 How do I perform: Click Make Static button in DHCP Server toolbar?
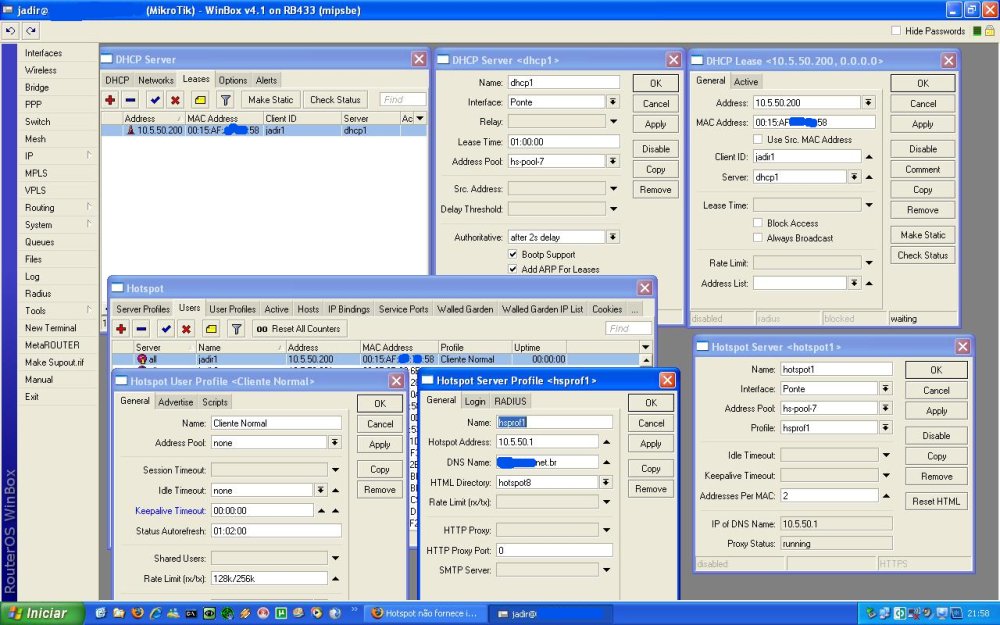(270, 100)
